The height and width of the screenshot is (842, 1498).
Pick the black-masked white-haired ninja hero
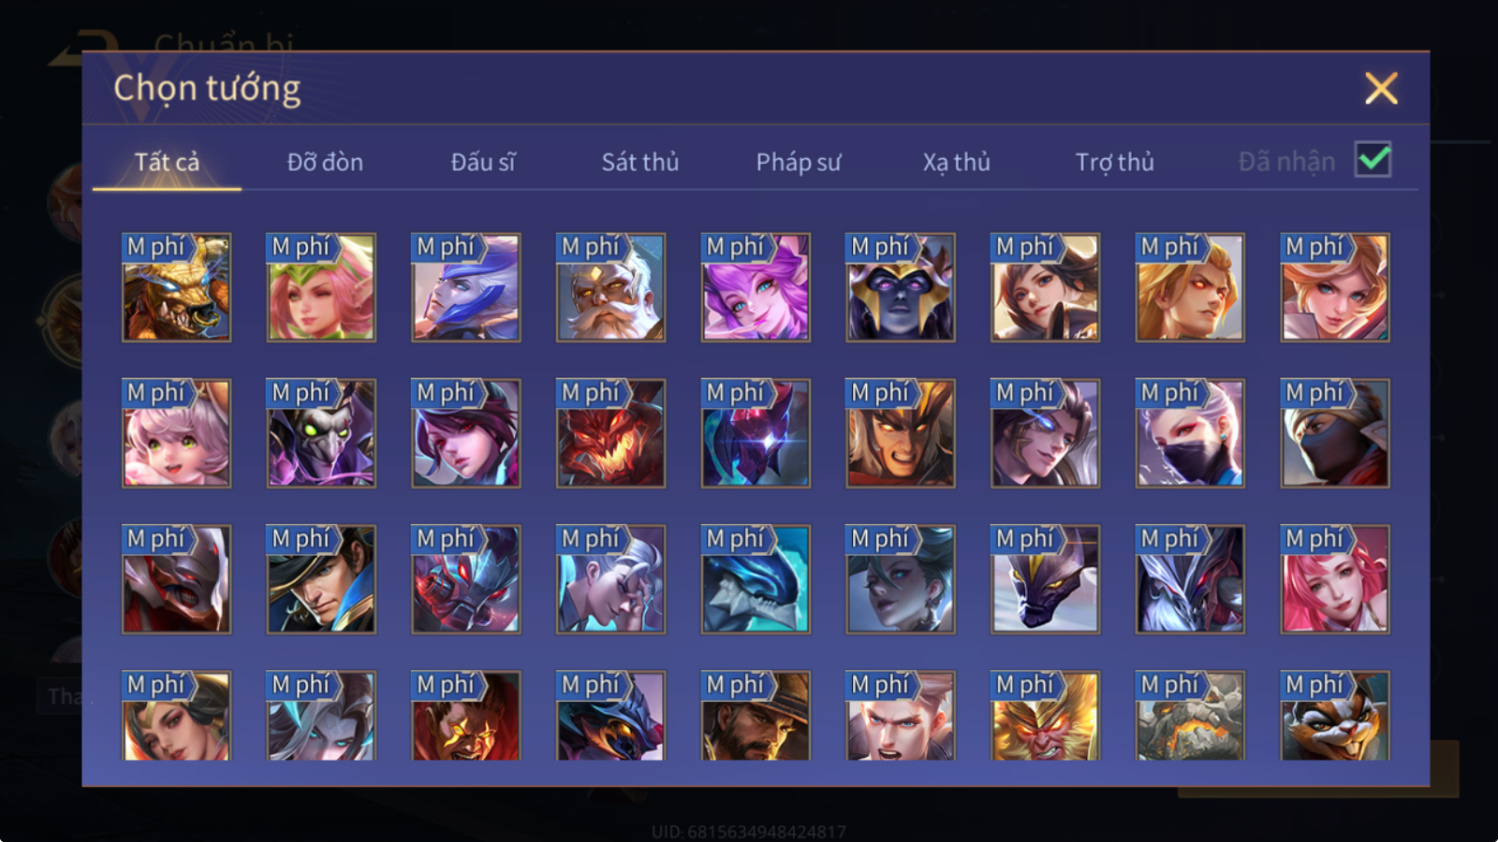(x=1190, y=433)
